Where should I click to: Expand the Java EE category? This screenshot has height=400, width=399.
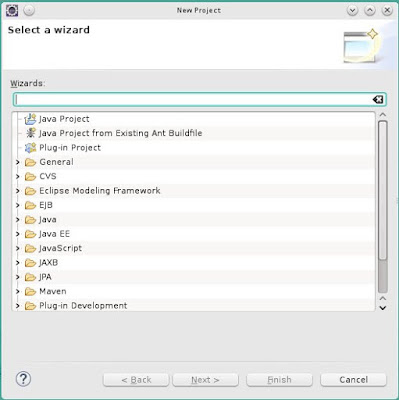click(18, 234)
